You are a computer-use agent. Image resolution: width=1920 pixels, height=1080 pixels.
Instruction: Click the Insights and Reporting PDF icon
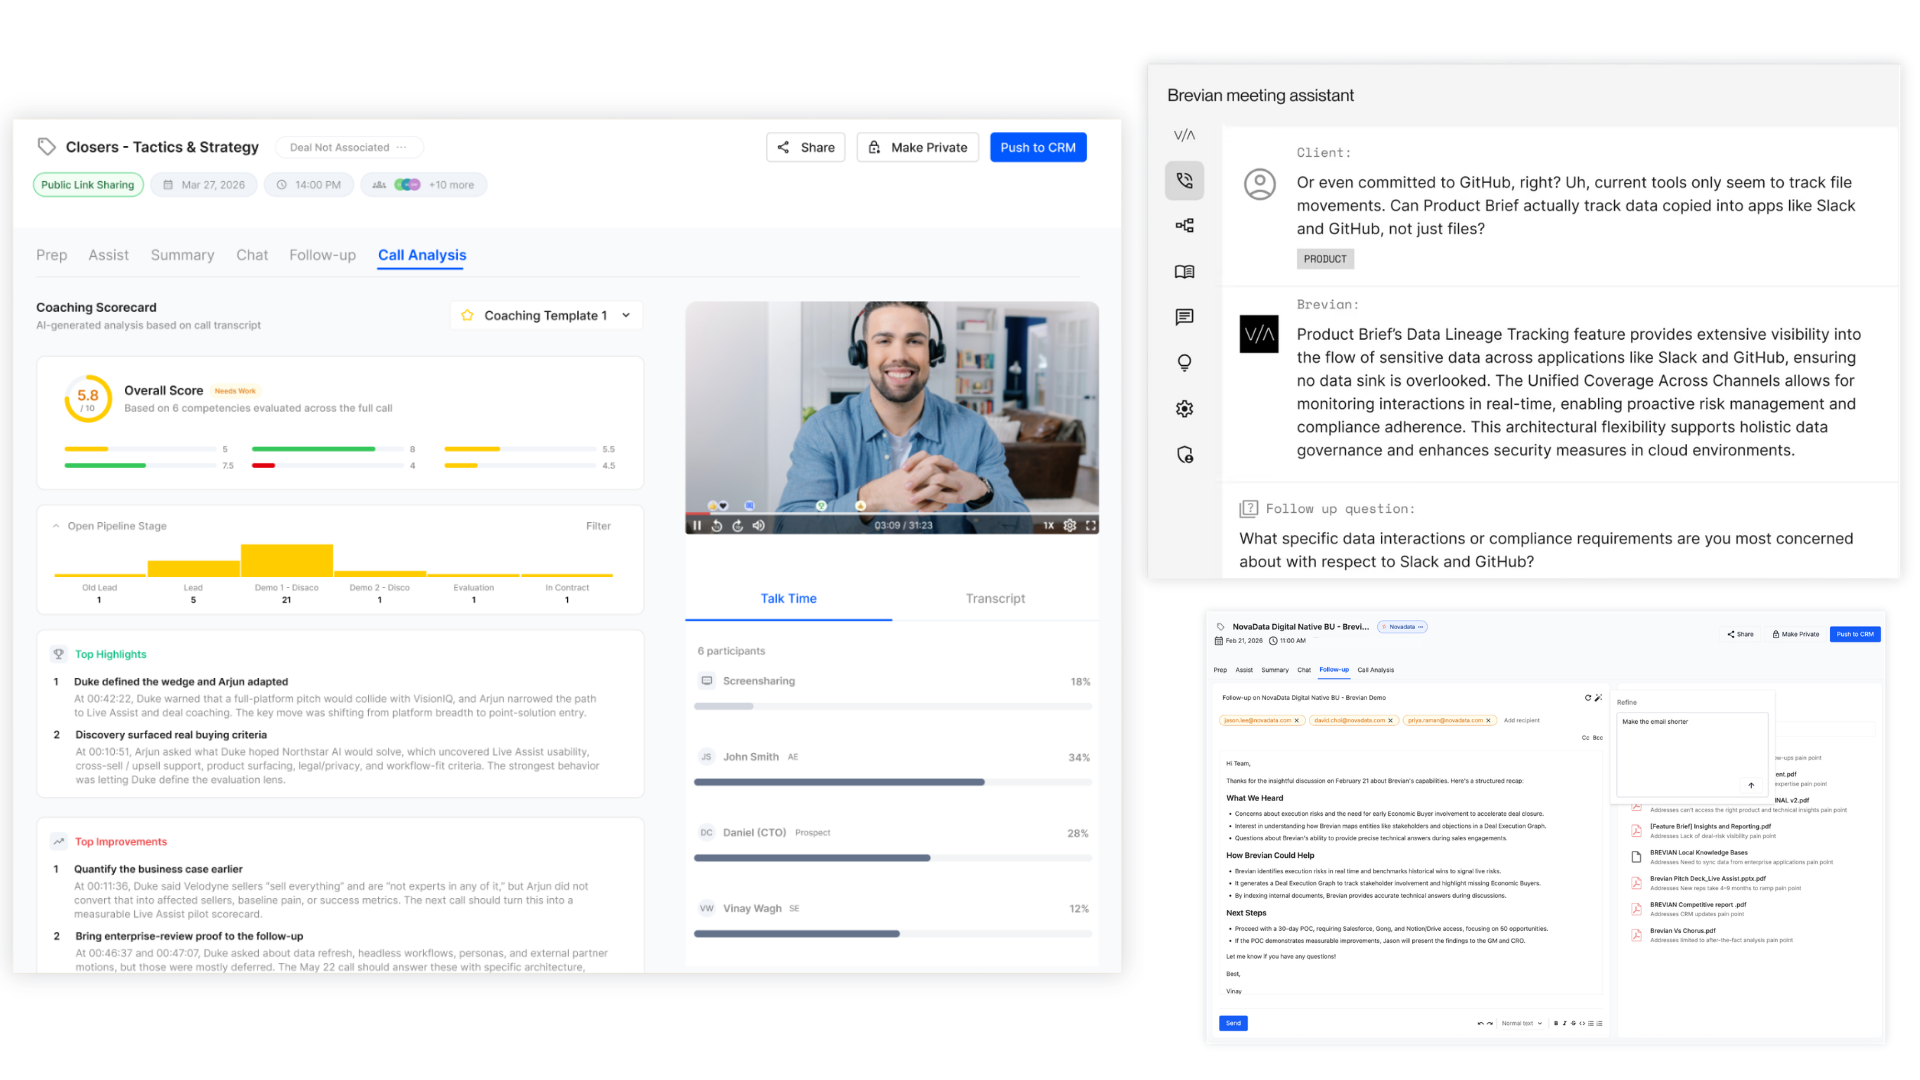(1637, 831)
